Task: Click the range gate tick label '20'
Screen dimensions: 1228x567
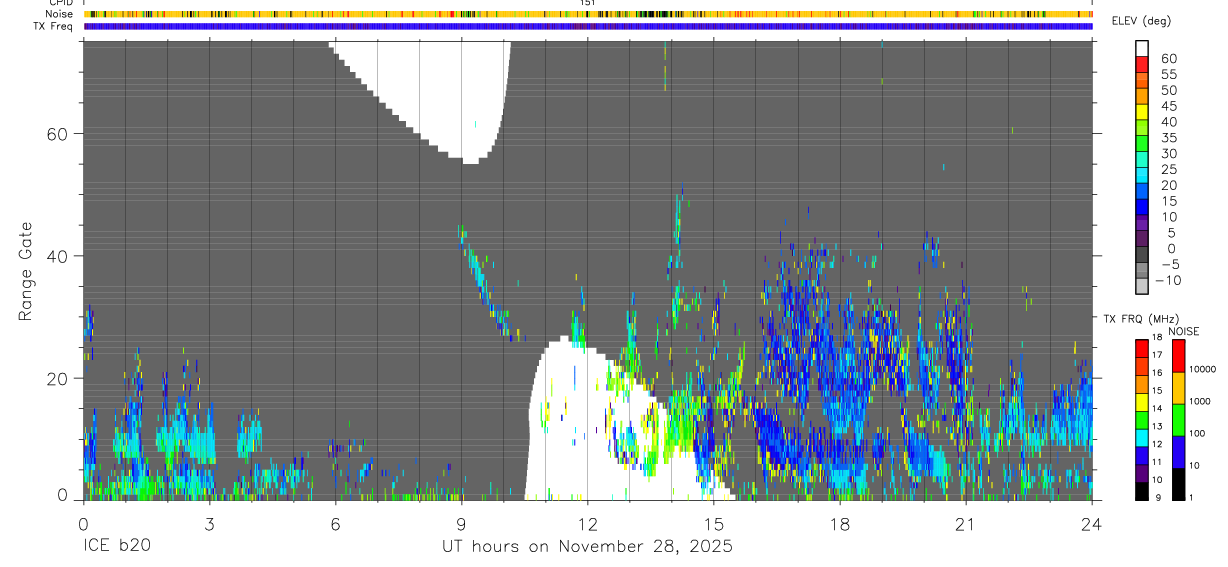Action: (x=57, y=378)
